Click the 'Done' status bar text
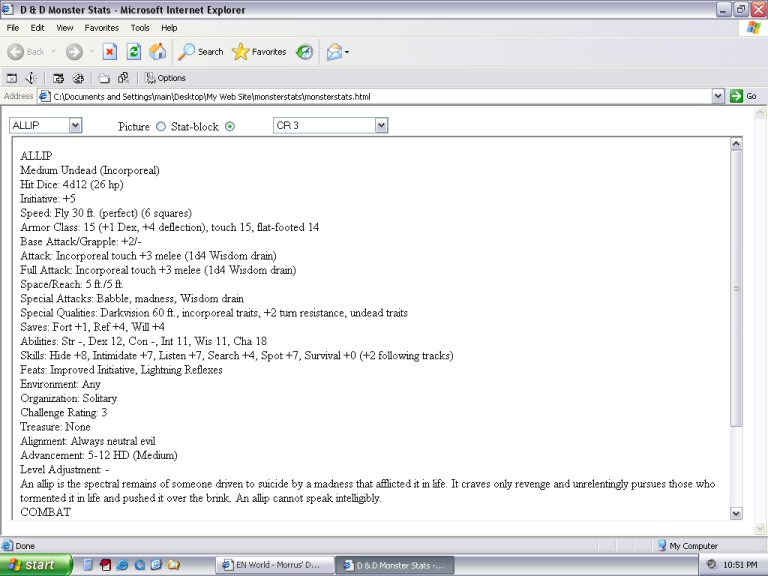This screenshot has width=768, height=576. [25, 546]
